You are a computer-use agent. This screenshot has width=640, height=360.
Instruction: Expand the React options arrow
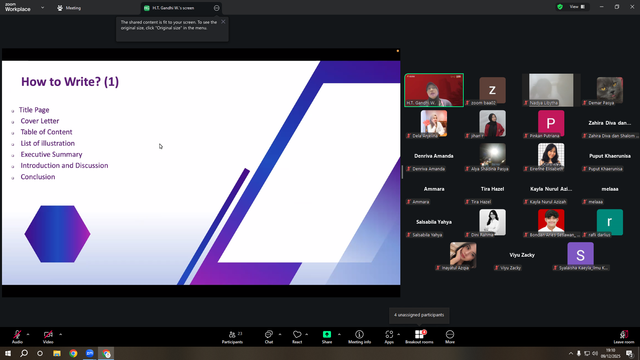click(x=307, y=334)
